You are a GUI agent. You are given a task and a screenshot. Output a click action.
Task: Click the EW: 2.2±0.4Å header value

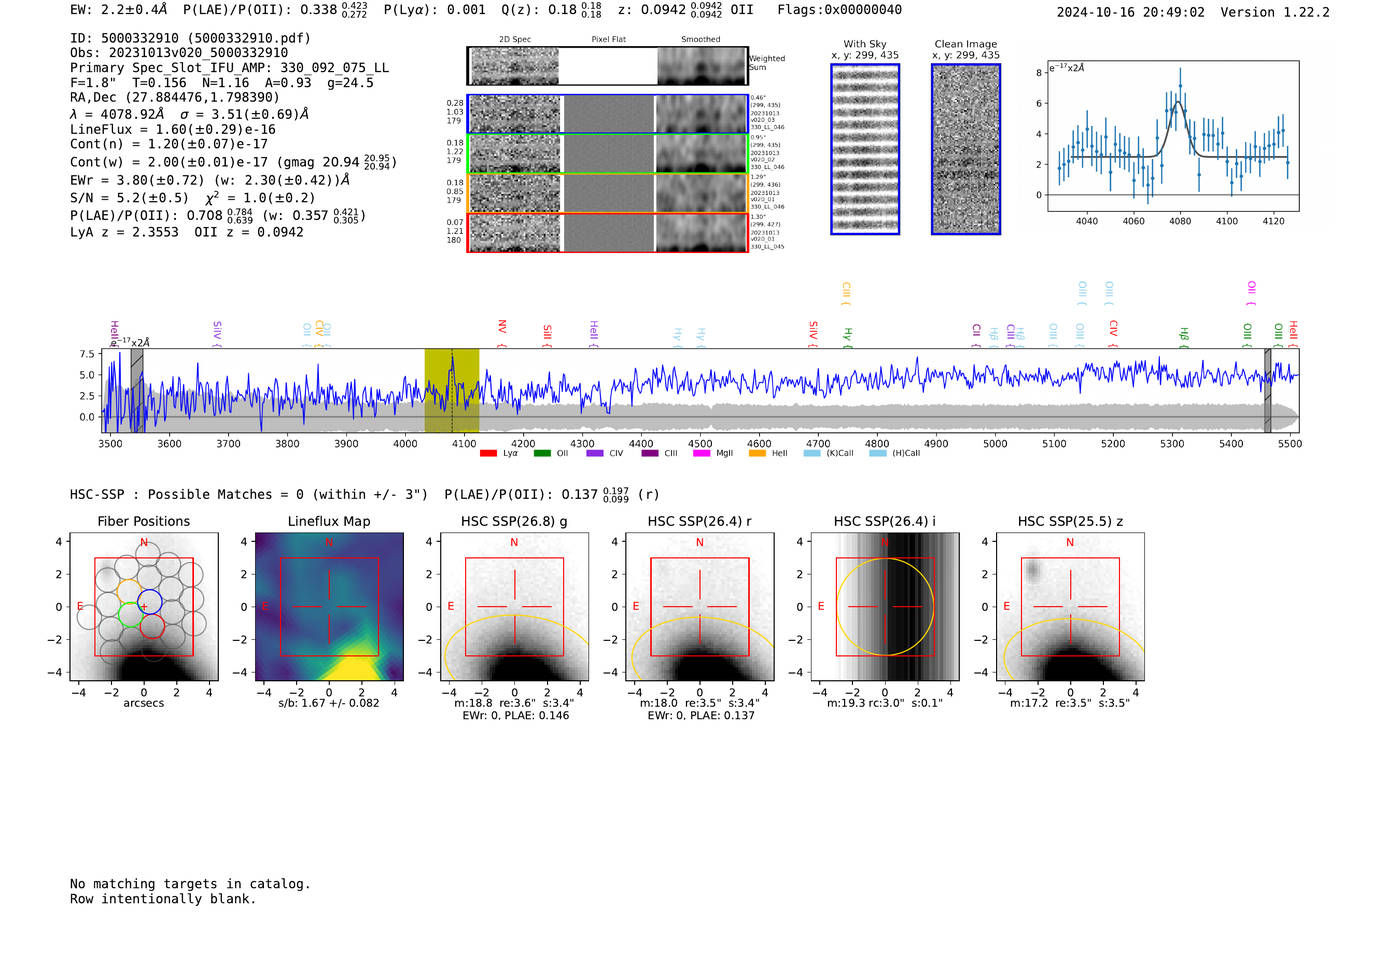click(x=119, y=10)
